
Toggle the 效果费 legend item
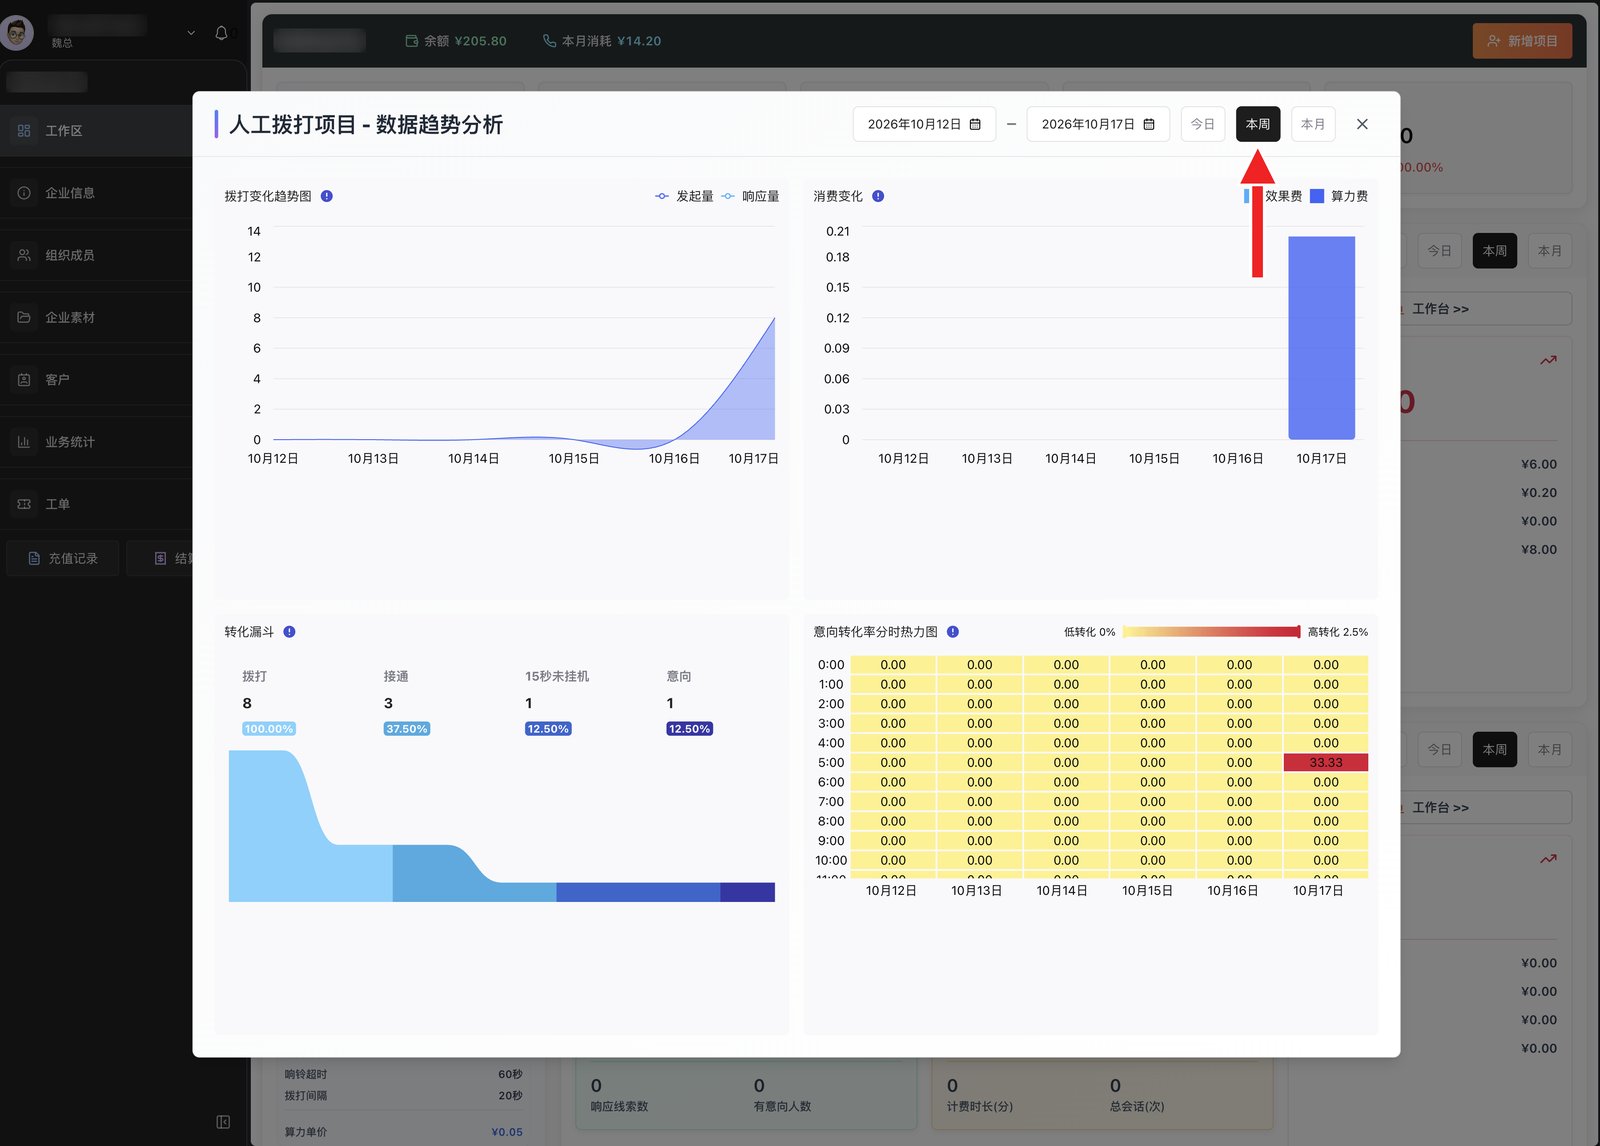(x=1273, y=196)
